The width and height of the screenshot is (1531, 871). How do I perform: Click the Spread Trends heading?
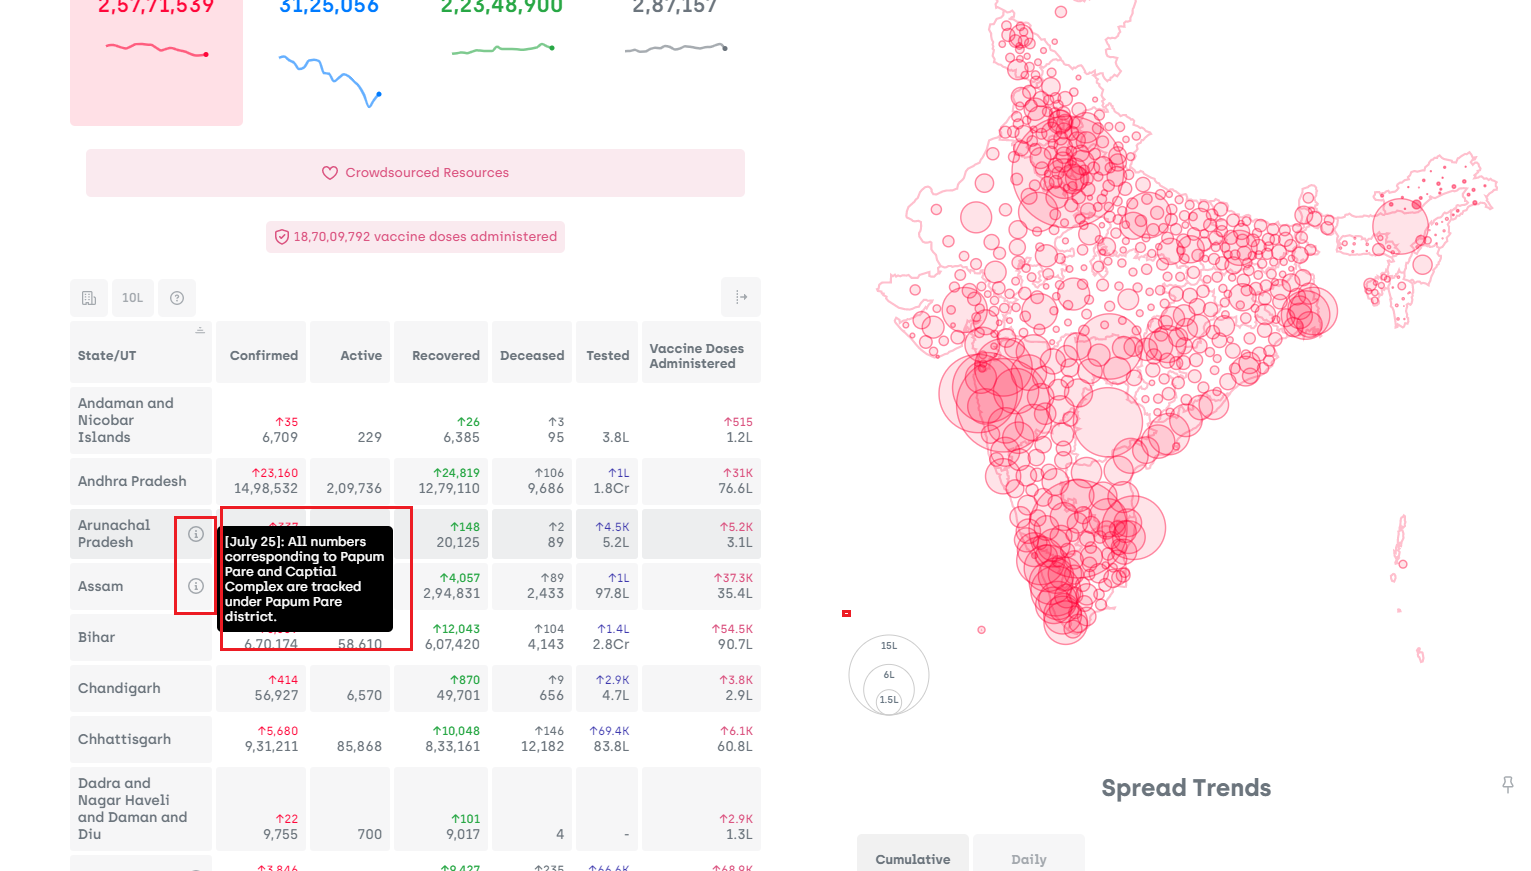point(1186,788)
